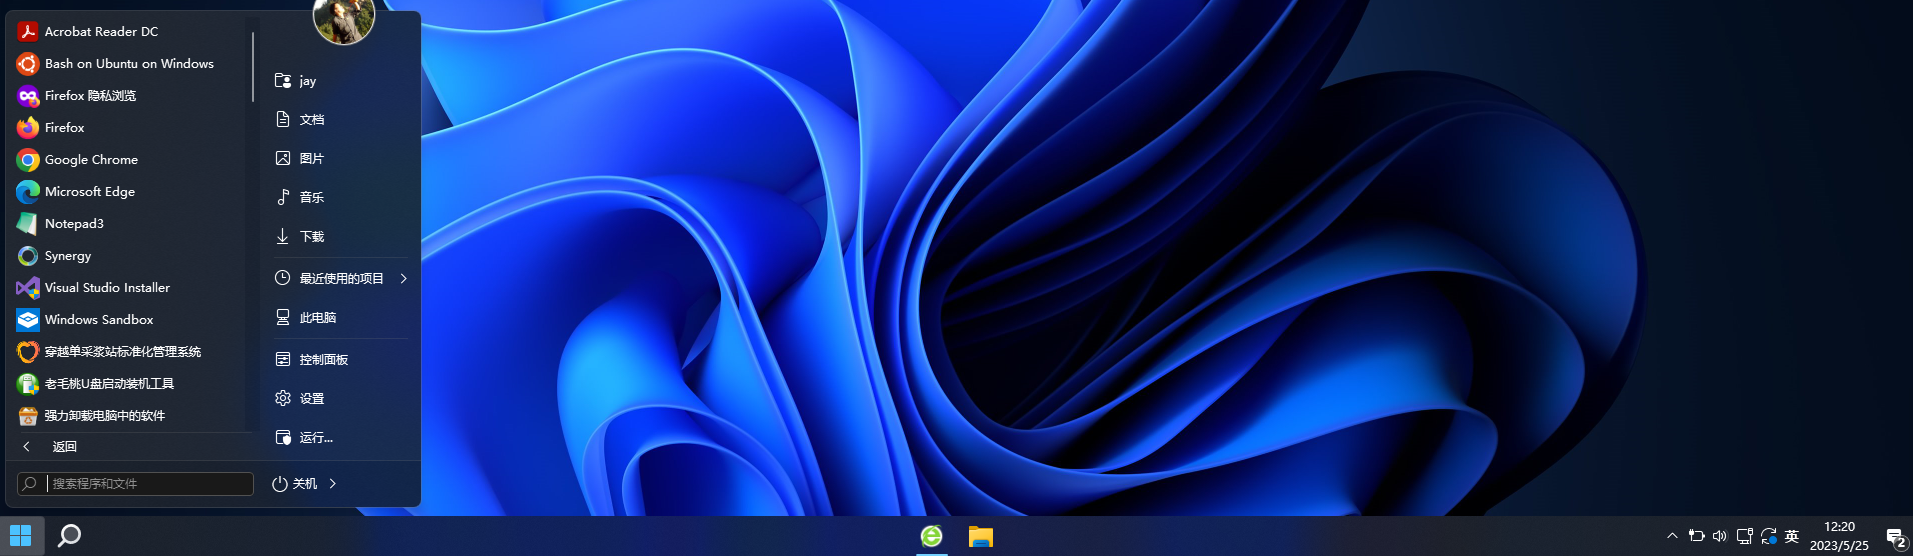Open the notification center icon
Screen dimensions: 1913x556
pyautogui.click(x=1895, y=537)
